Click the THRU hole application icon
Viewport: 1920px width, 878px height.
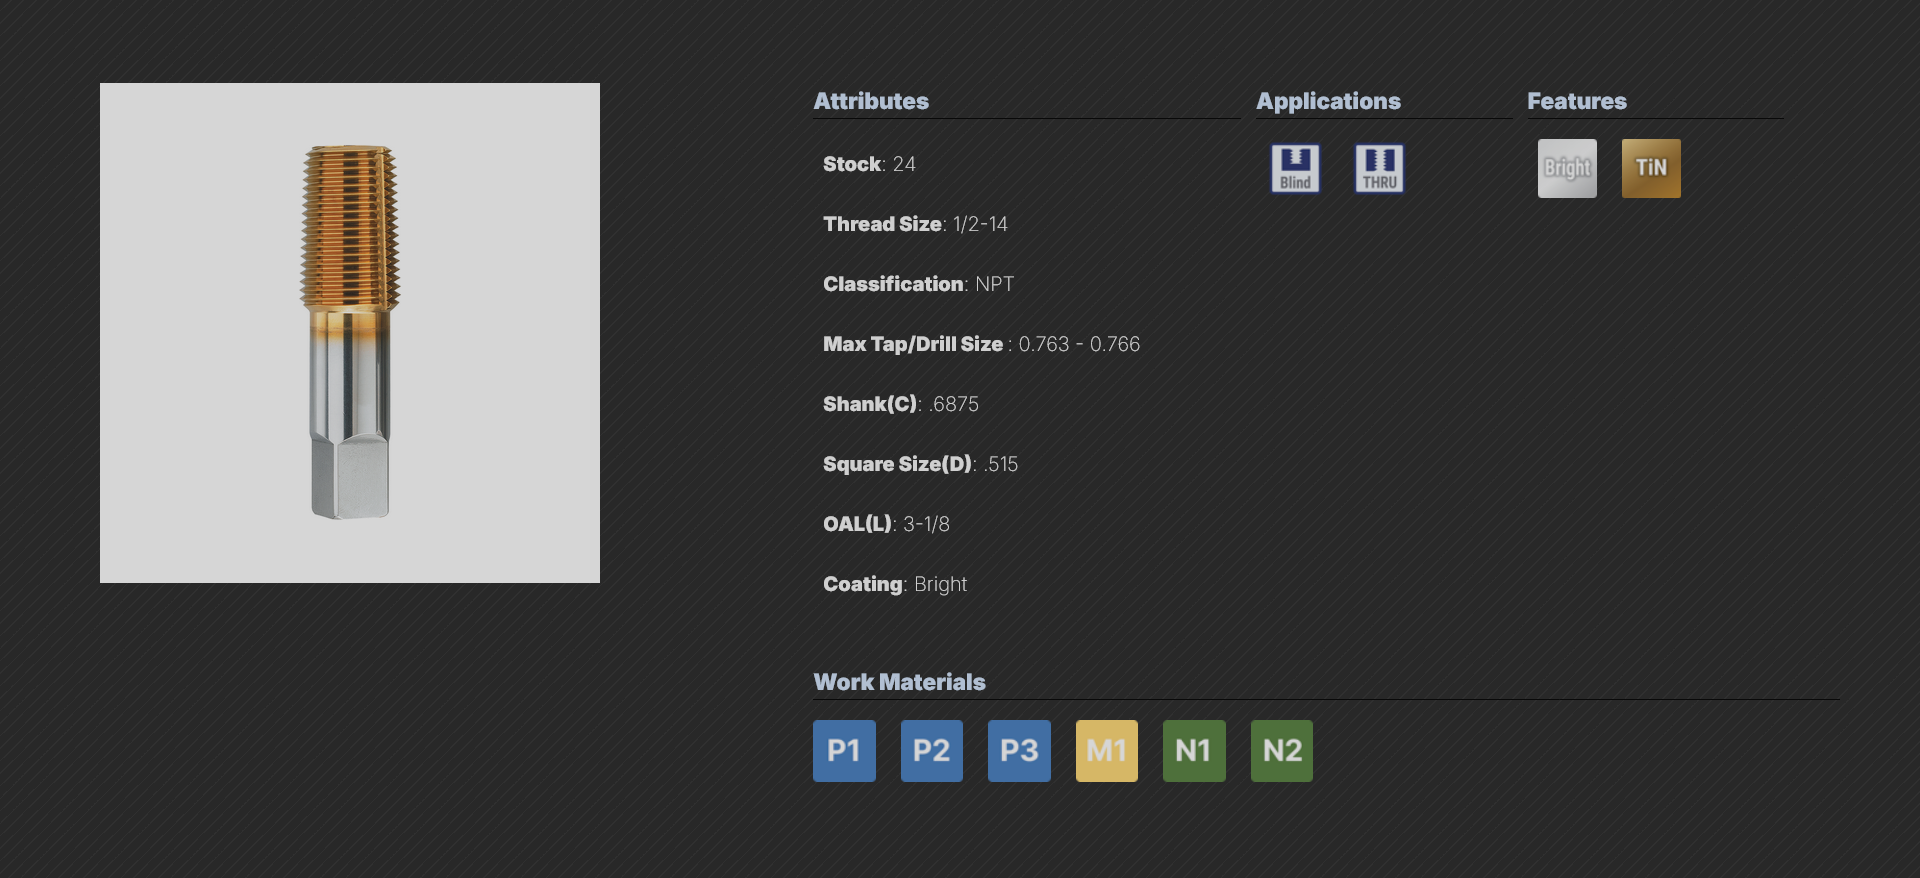[x=1379, y=168]
